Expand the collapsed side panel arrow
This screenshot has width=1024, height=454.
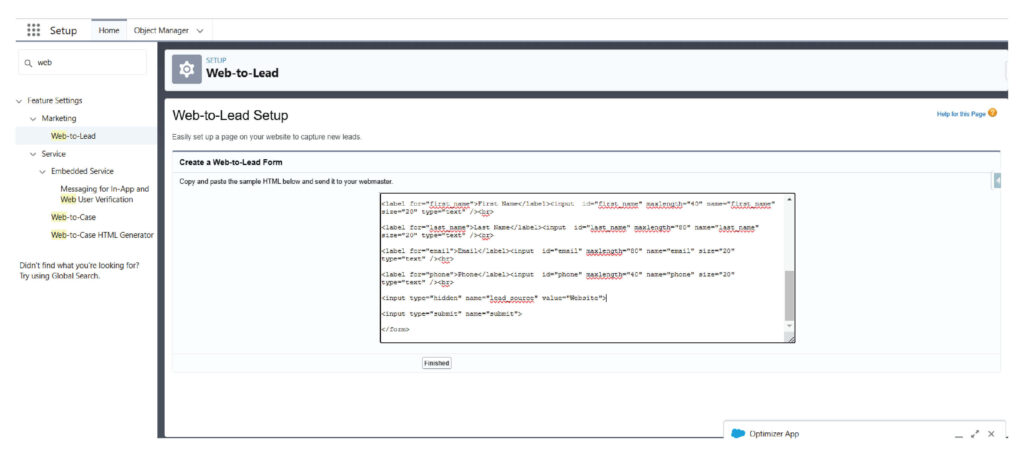coord(997,180)
